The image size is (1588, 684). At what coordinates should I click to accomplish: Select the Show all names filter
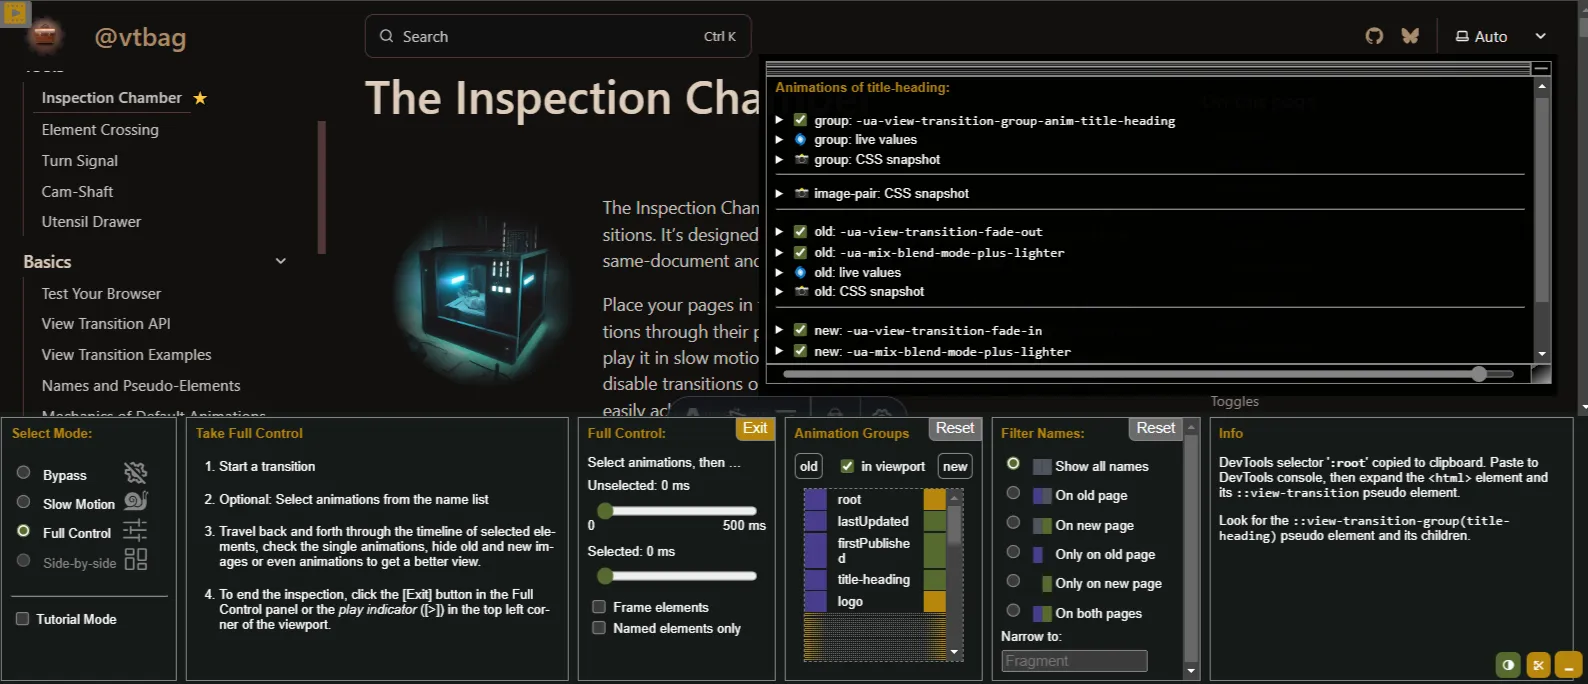[x=1013, y=464]
